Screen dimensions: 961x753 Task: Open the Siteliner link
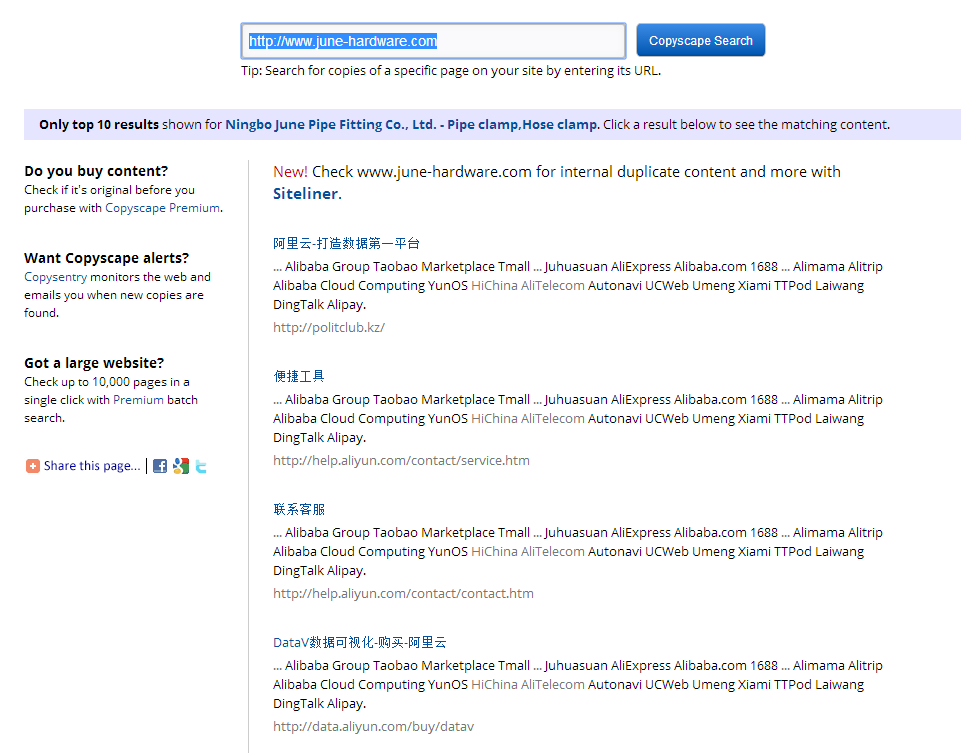(x=305, y=194)
